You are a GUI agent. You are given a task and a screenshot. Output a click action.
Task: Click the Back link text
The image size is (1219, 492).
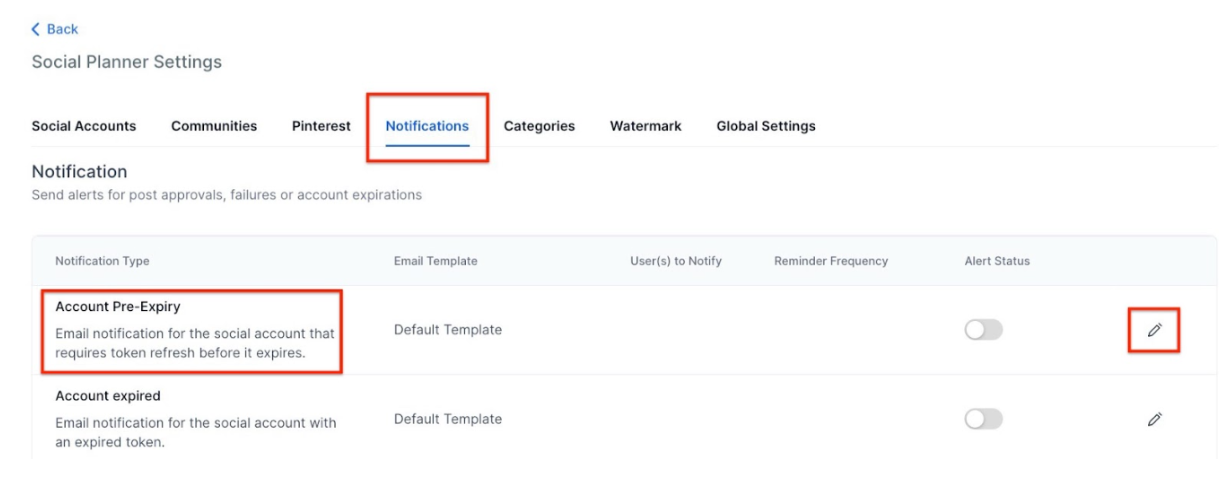click(62, 30)
